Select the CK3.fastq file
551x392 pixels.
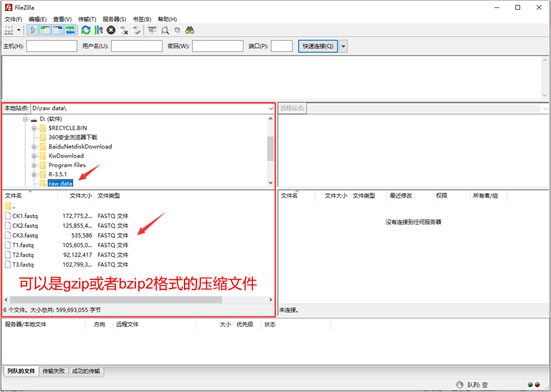click(25, 235)
